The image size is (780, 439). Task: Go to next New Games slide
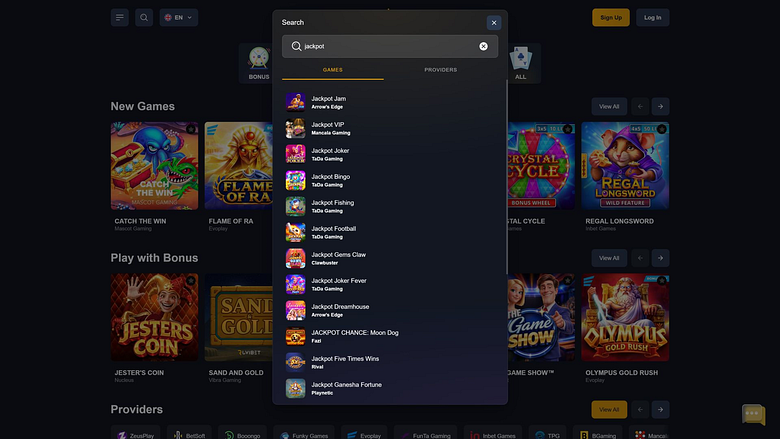click(660, 106)
